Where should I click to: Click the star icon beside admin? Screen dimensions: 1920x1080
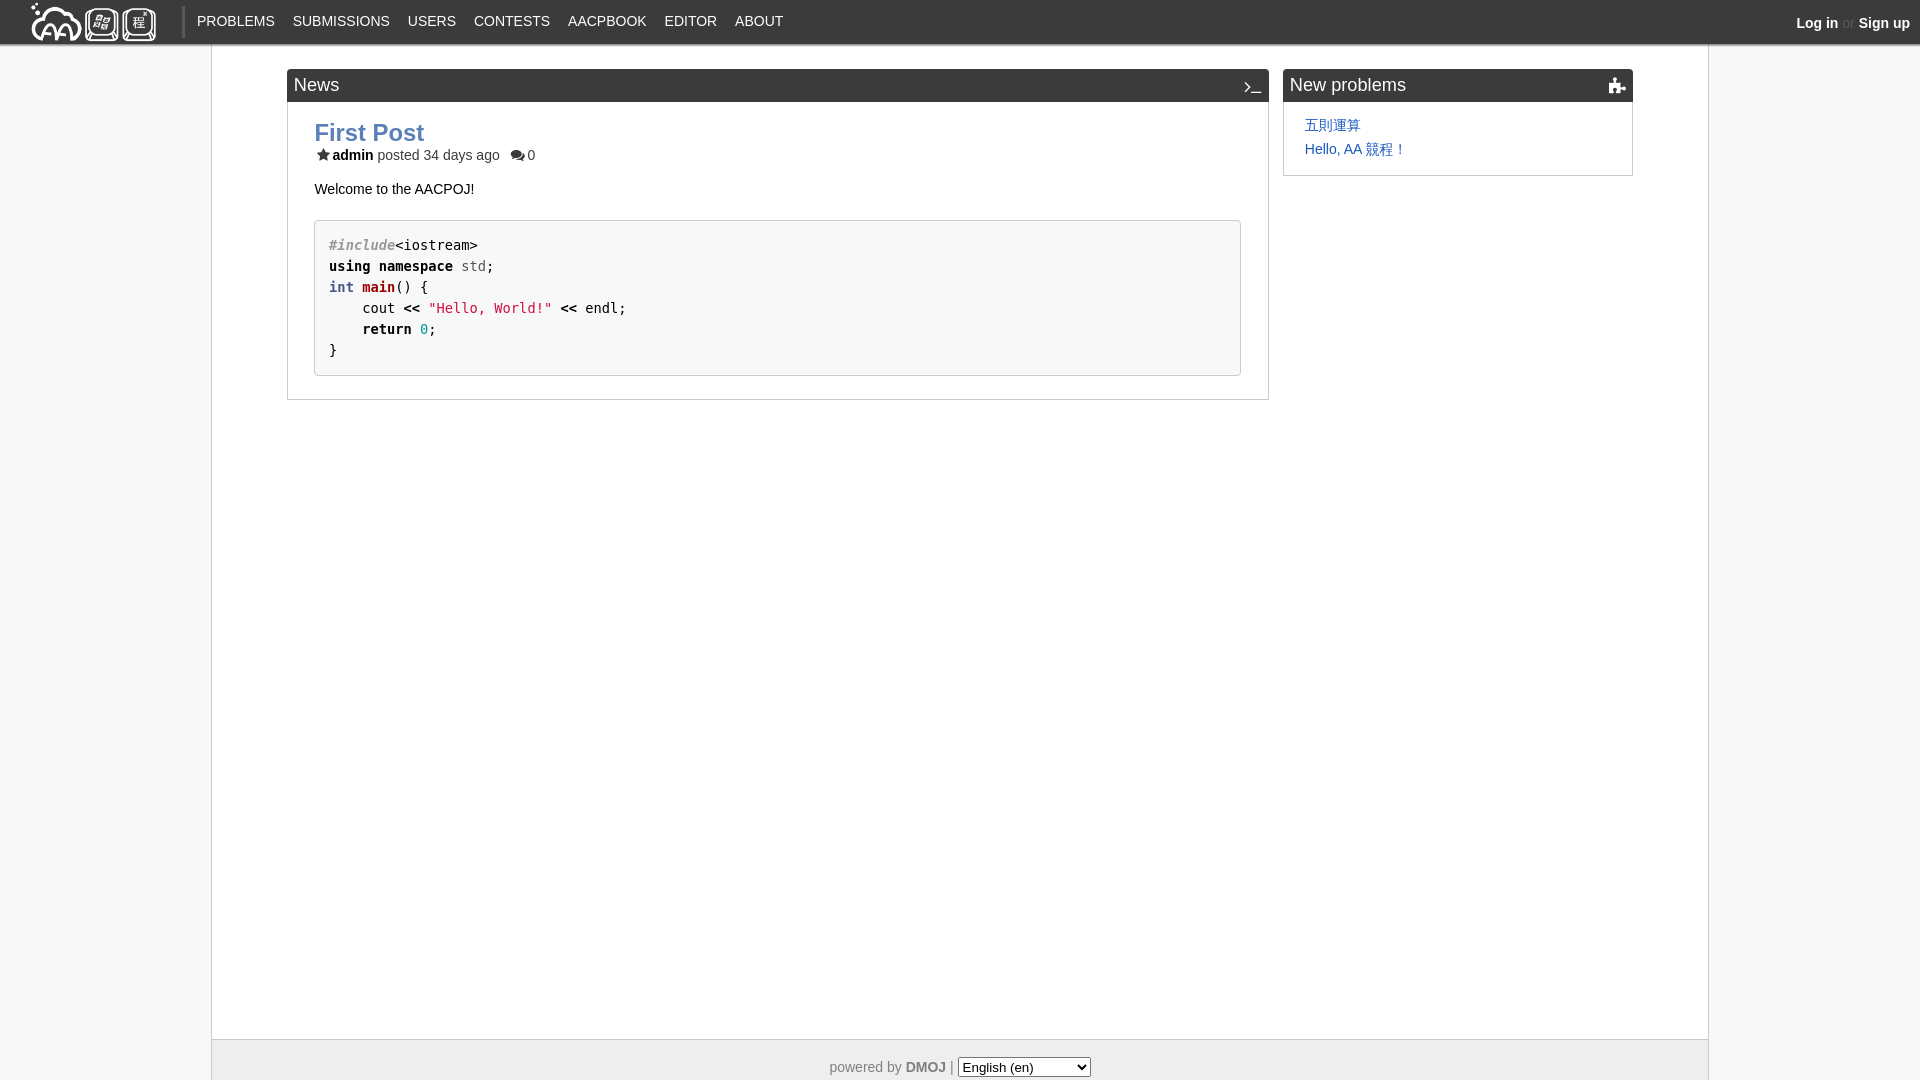323,155
